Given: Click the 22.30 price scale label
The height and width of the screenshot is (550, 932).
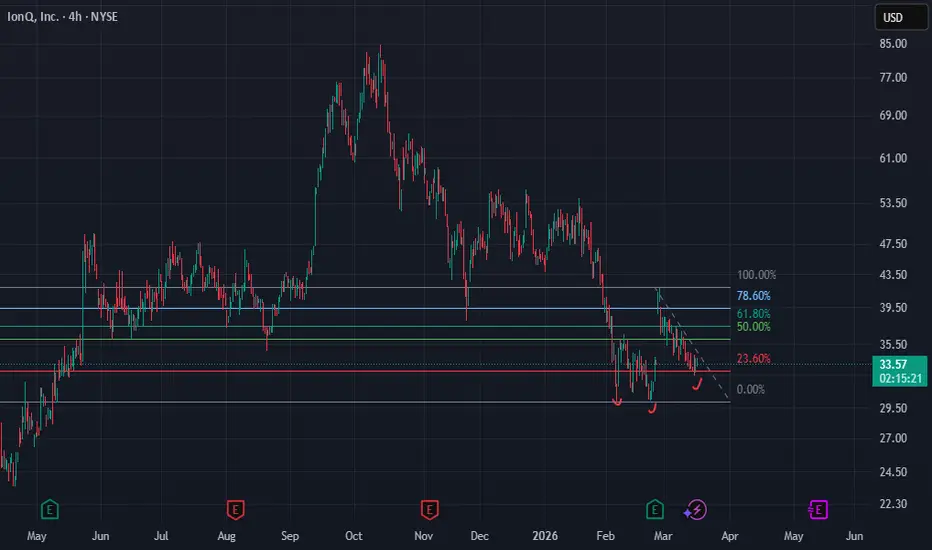Looking at the screenshot, I should tap(893, 504).
